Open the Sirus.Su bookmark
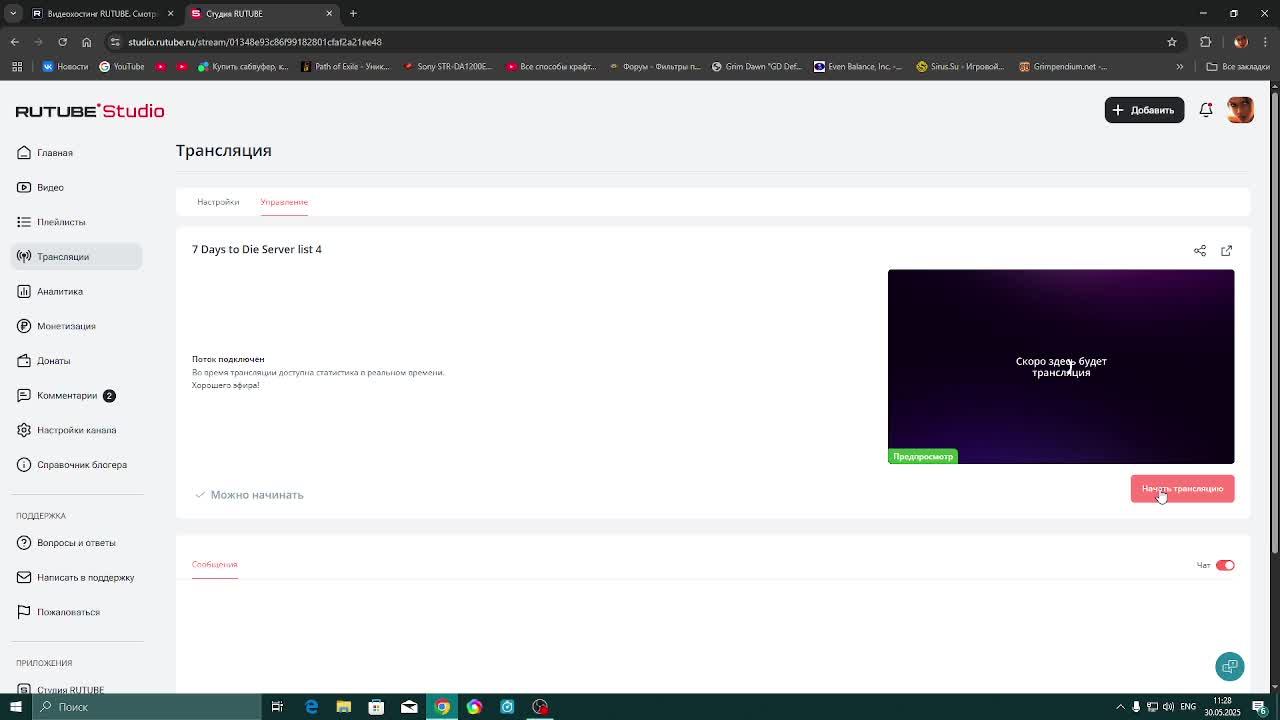Image resolution: width=1280 pixels, height=720 pixels. coord(960,67)
